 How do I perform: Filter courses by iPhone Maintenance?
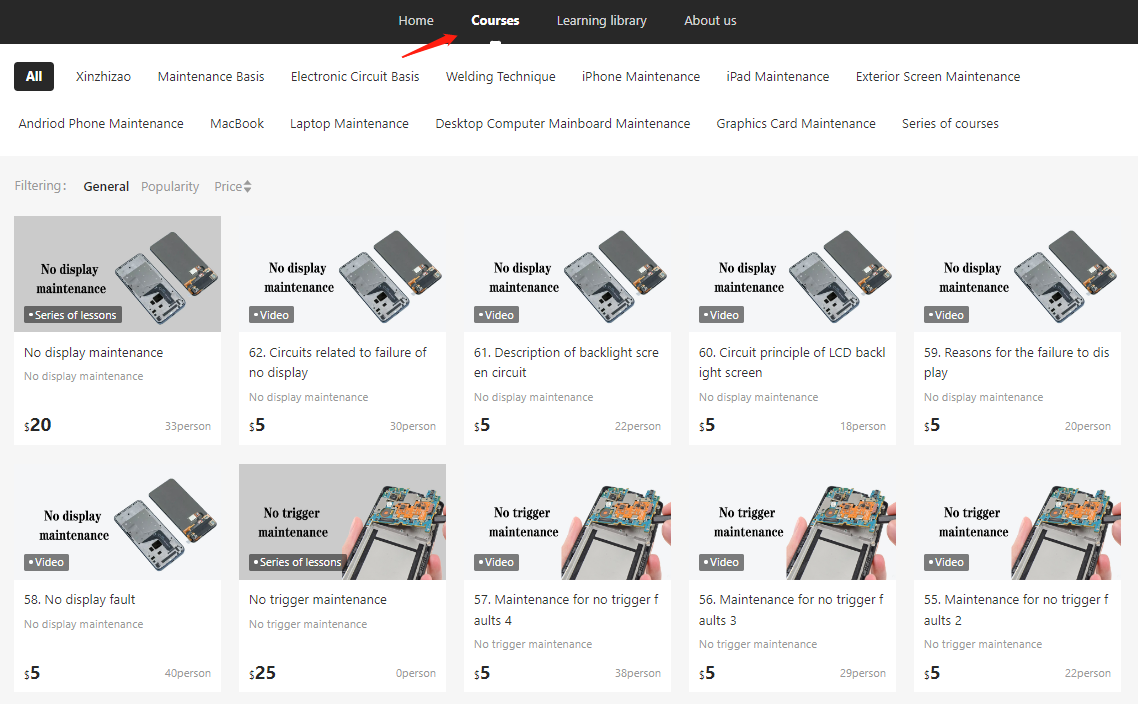(x=641, y=77)
